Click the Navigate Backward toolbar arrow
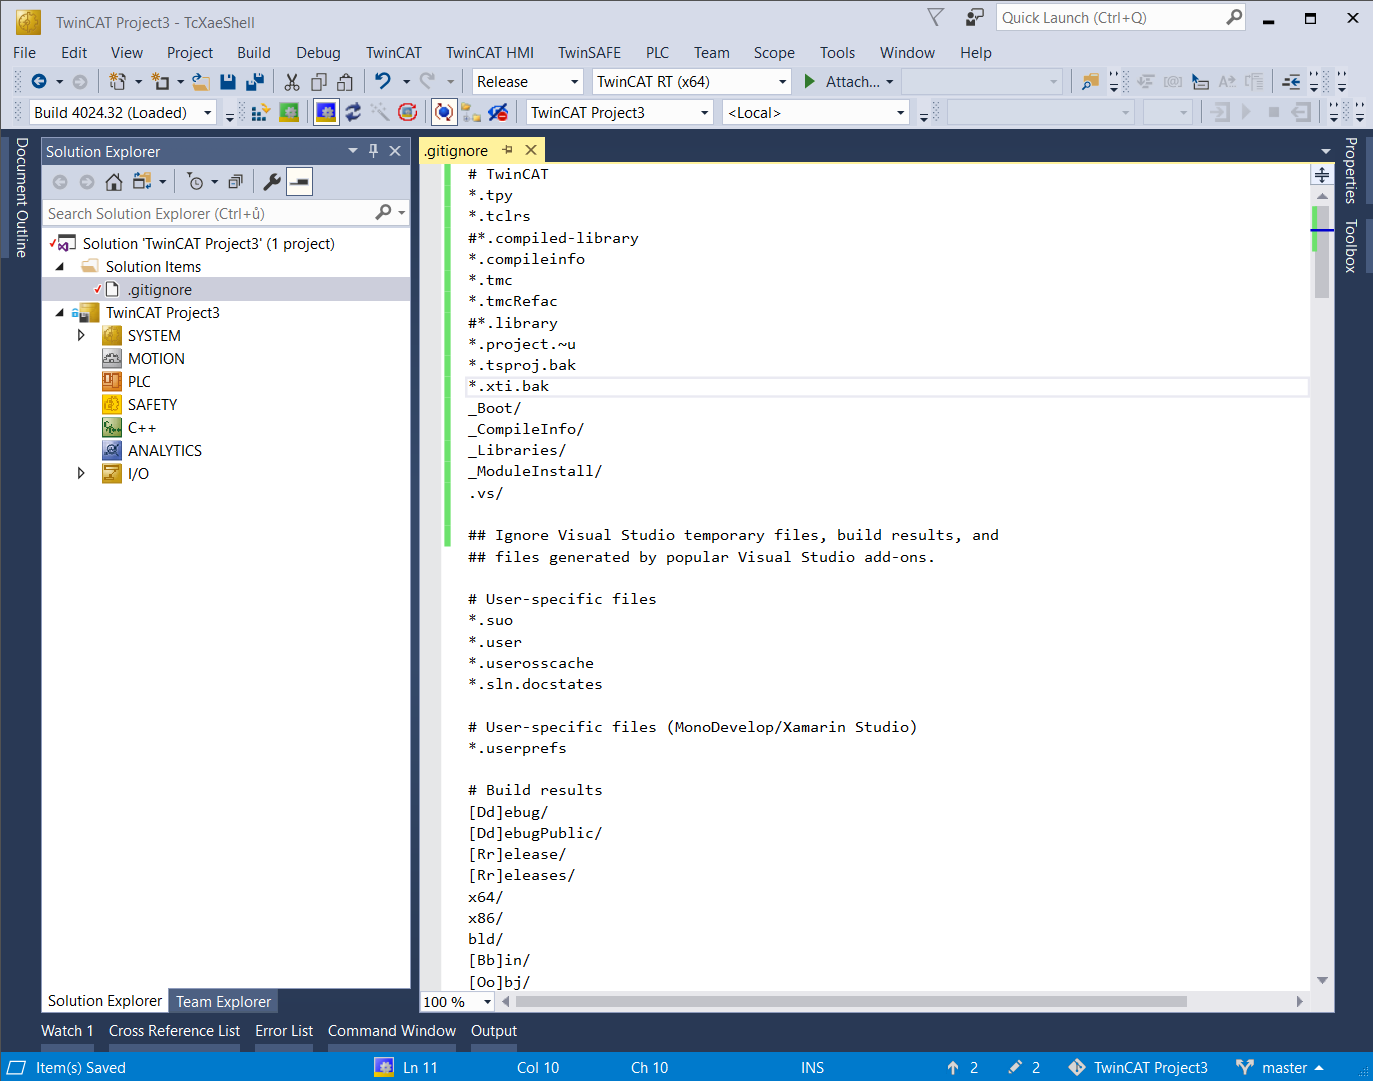 coord(39,82)
